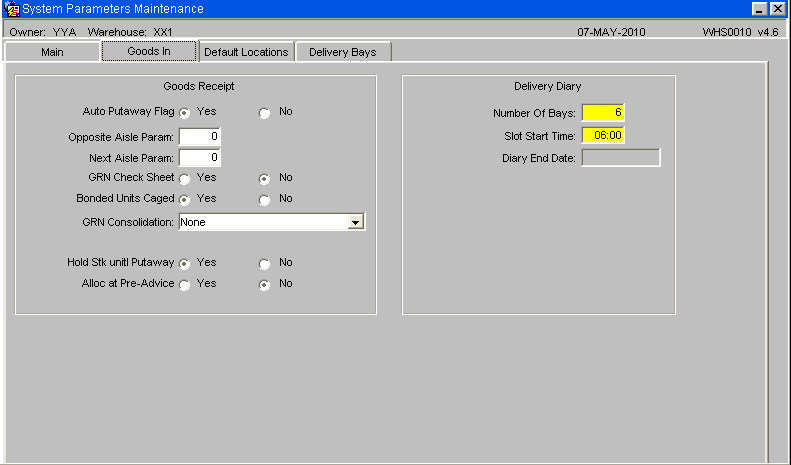Screen dimensions: 791x465
Task: Set Alloc at Pre-Advice to No
Action: click(x=264, y=285)
